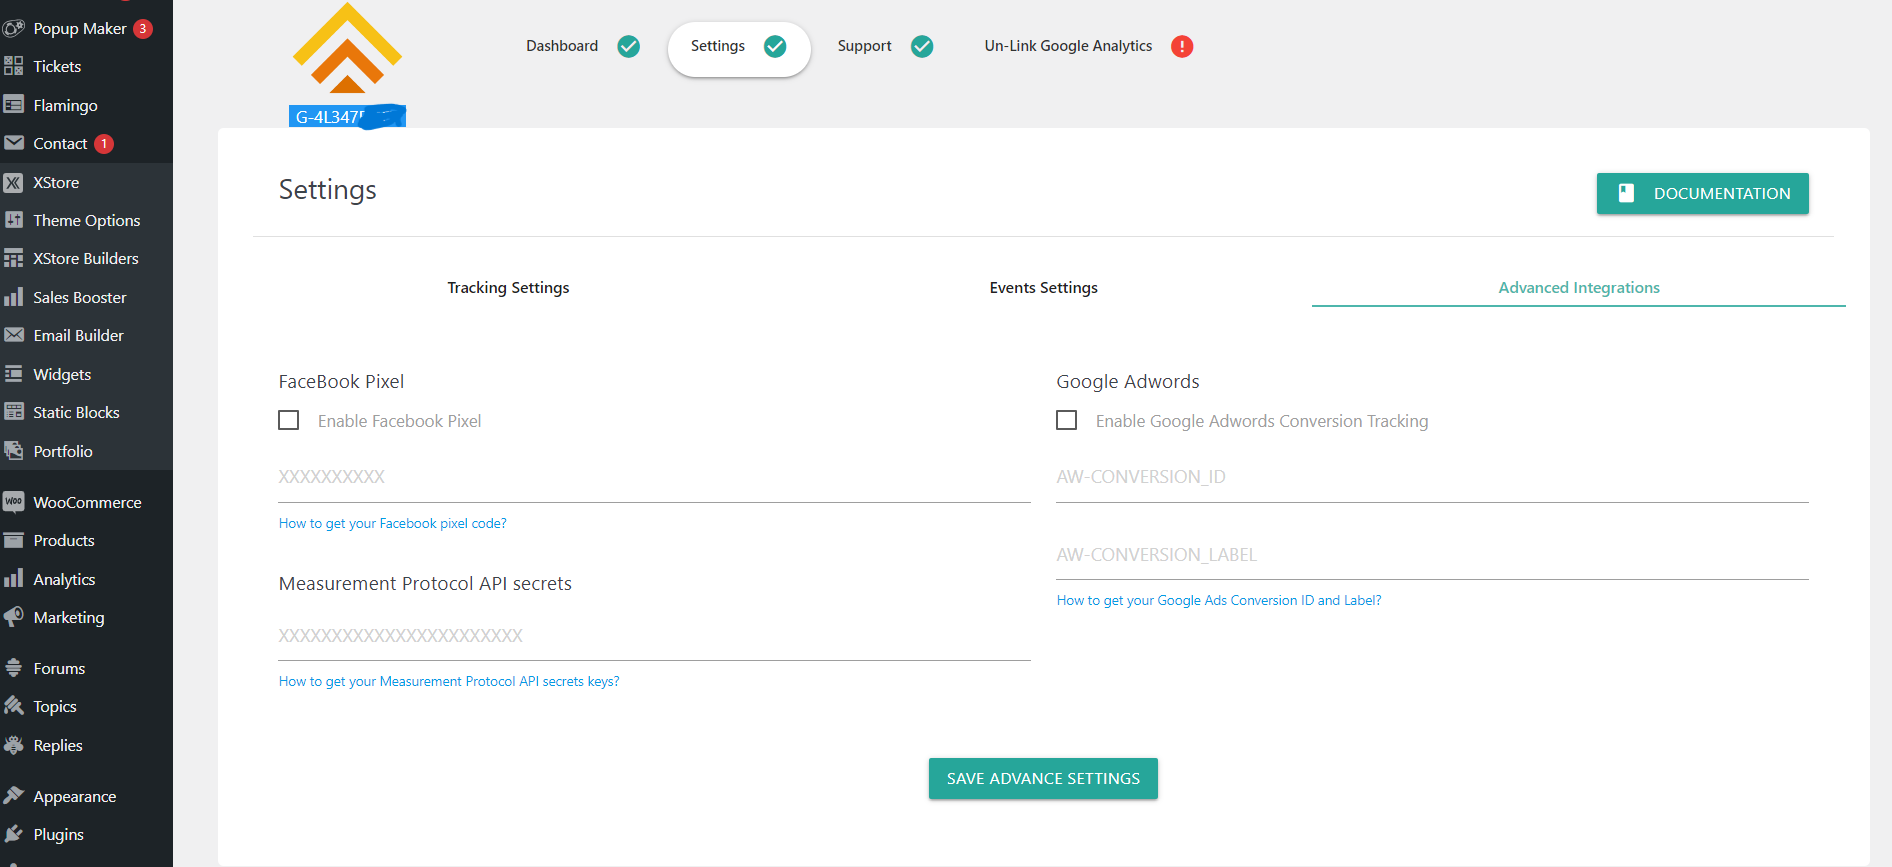
Task: Click the Email Builder envelope icon
Action: pyautogui.click(x=14, y=335)
